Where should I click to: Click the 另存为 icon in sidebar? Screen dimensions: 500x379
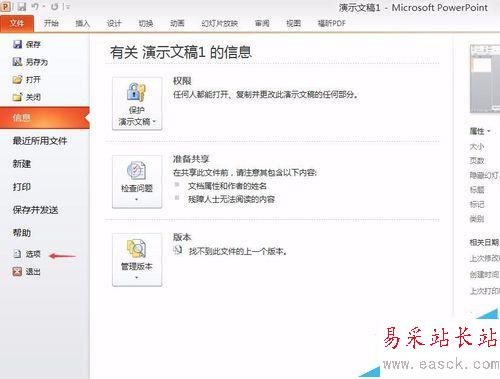click(17, 62)
